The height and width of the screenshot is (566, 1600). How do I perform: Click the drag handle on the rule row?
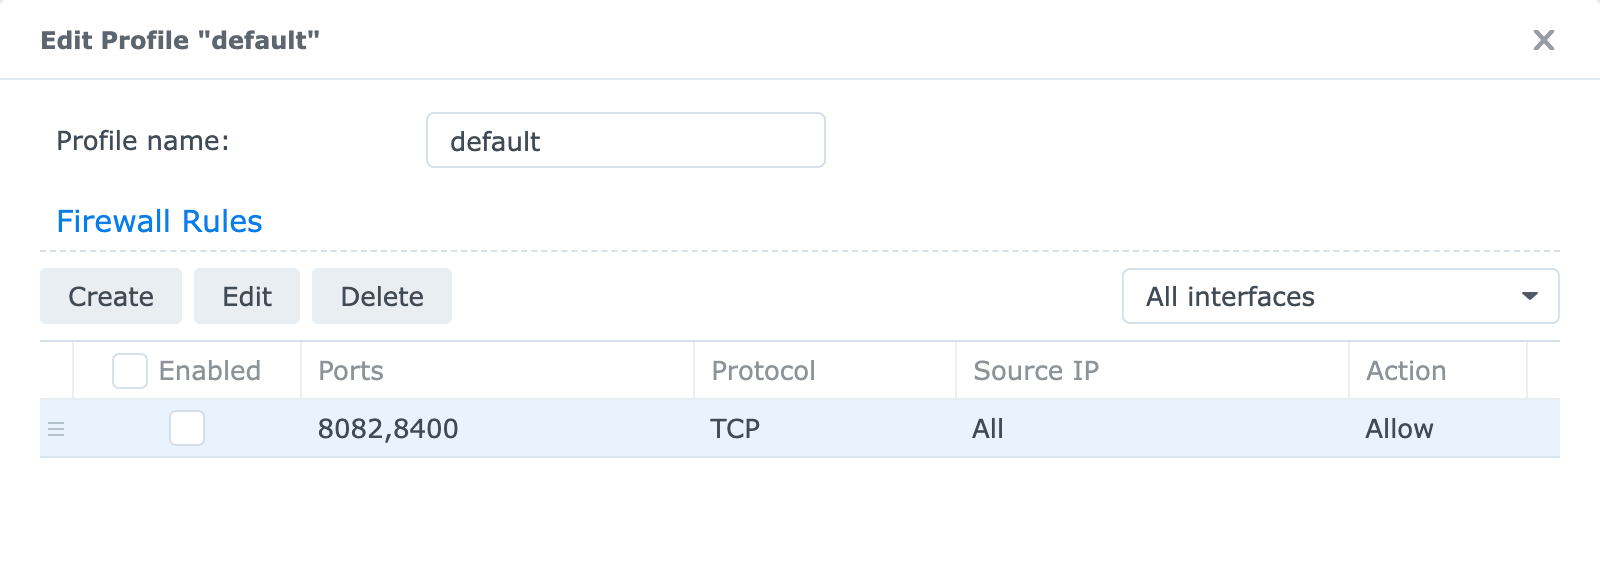click(56, 429)
